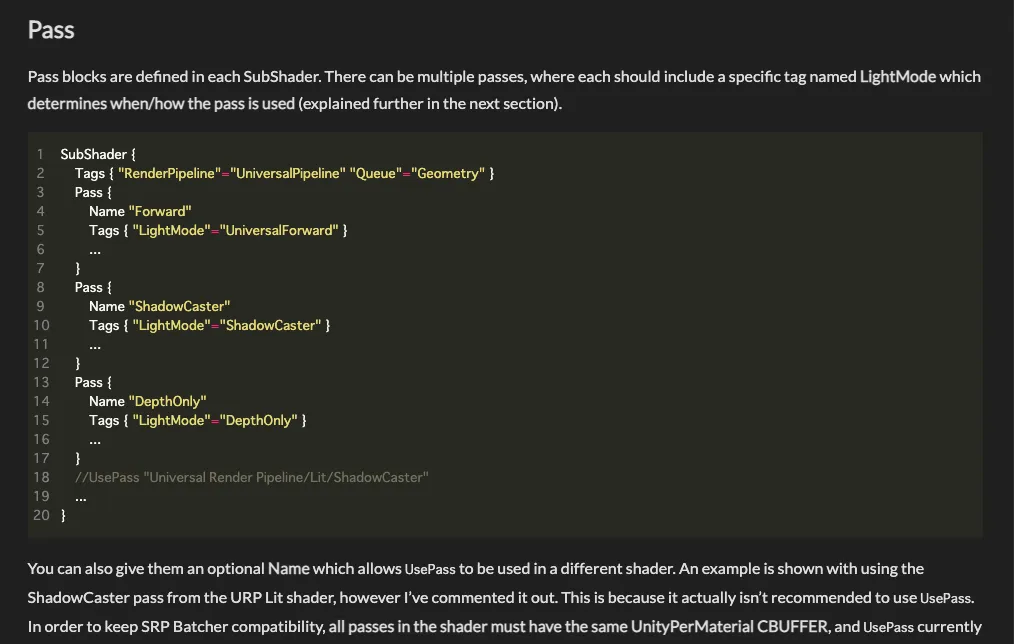Click bold "LightMode" in the intro paragraph
The width and height of the screenshot is (1014, 644).
point(897,77)
